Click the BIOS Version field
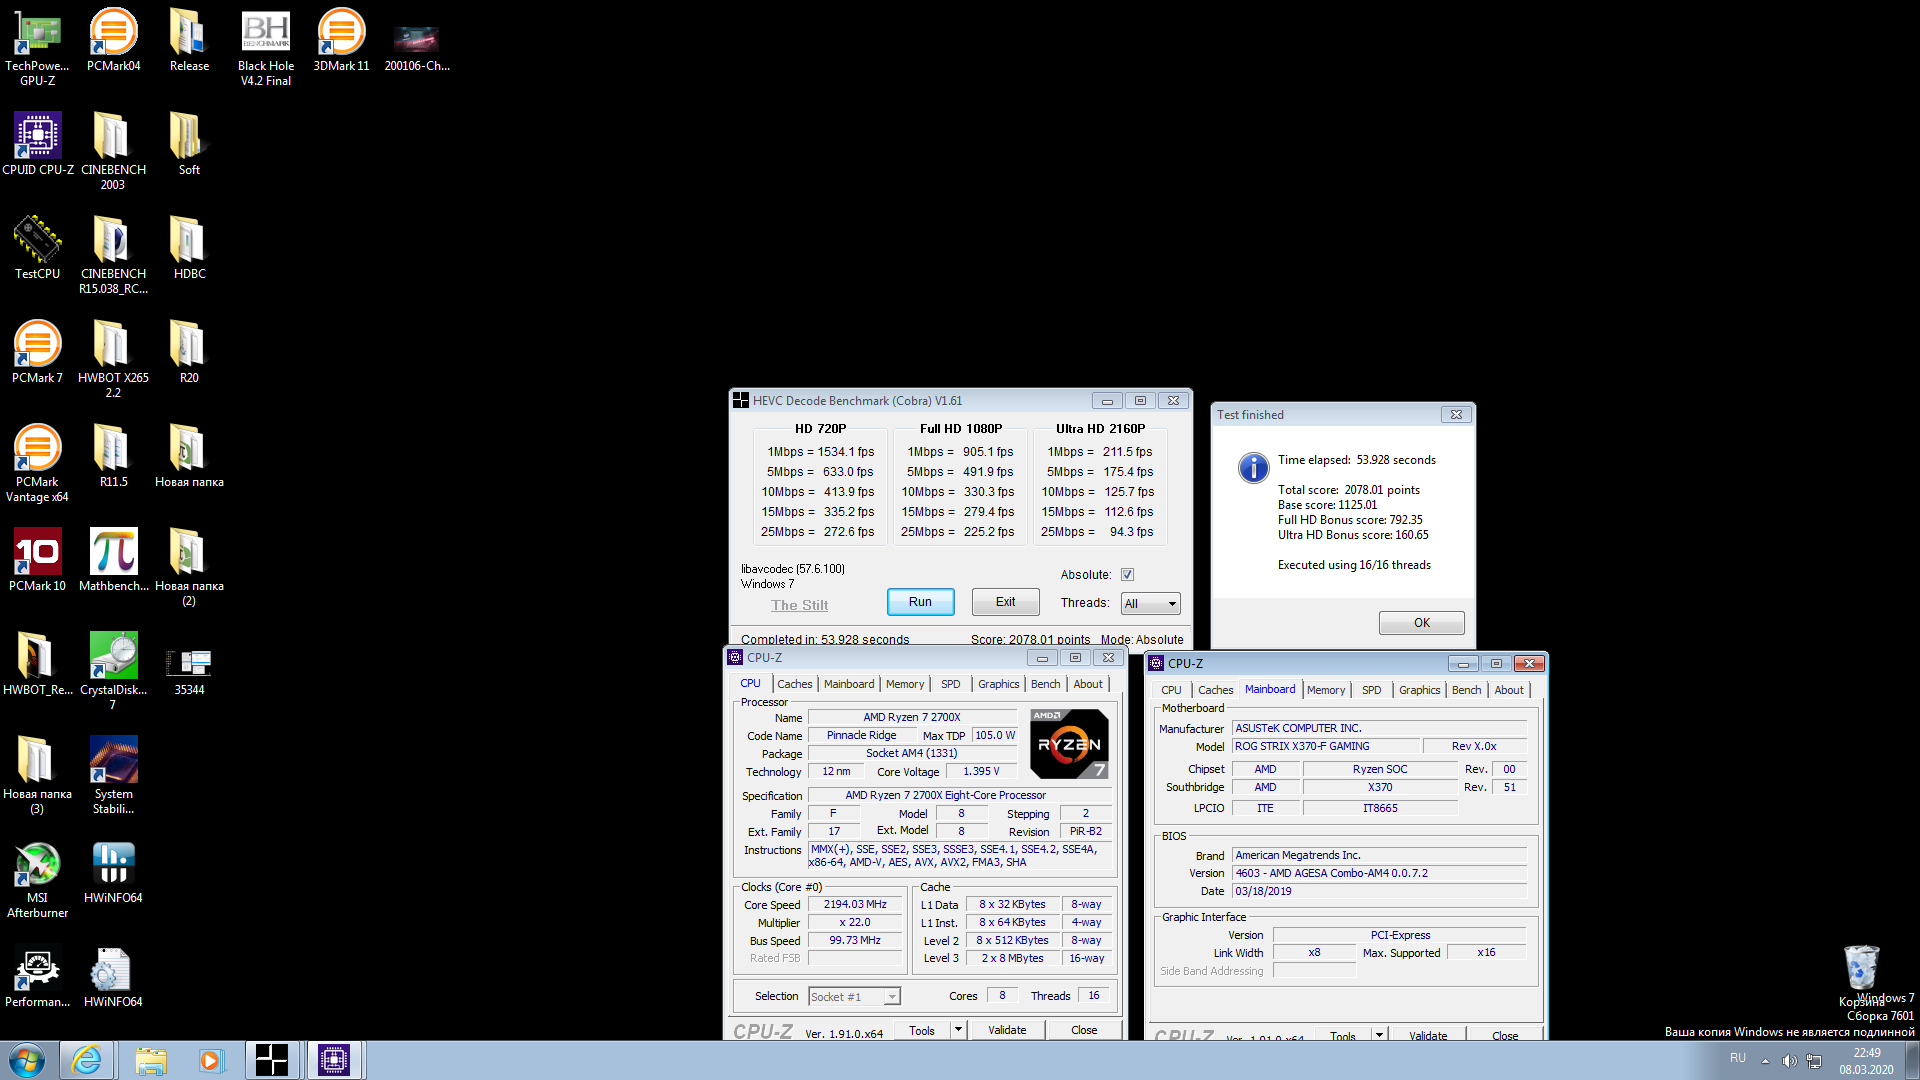 (x=1379, y=873)
